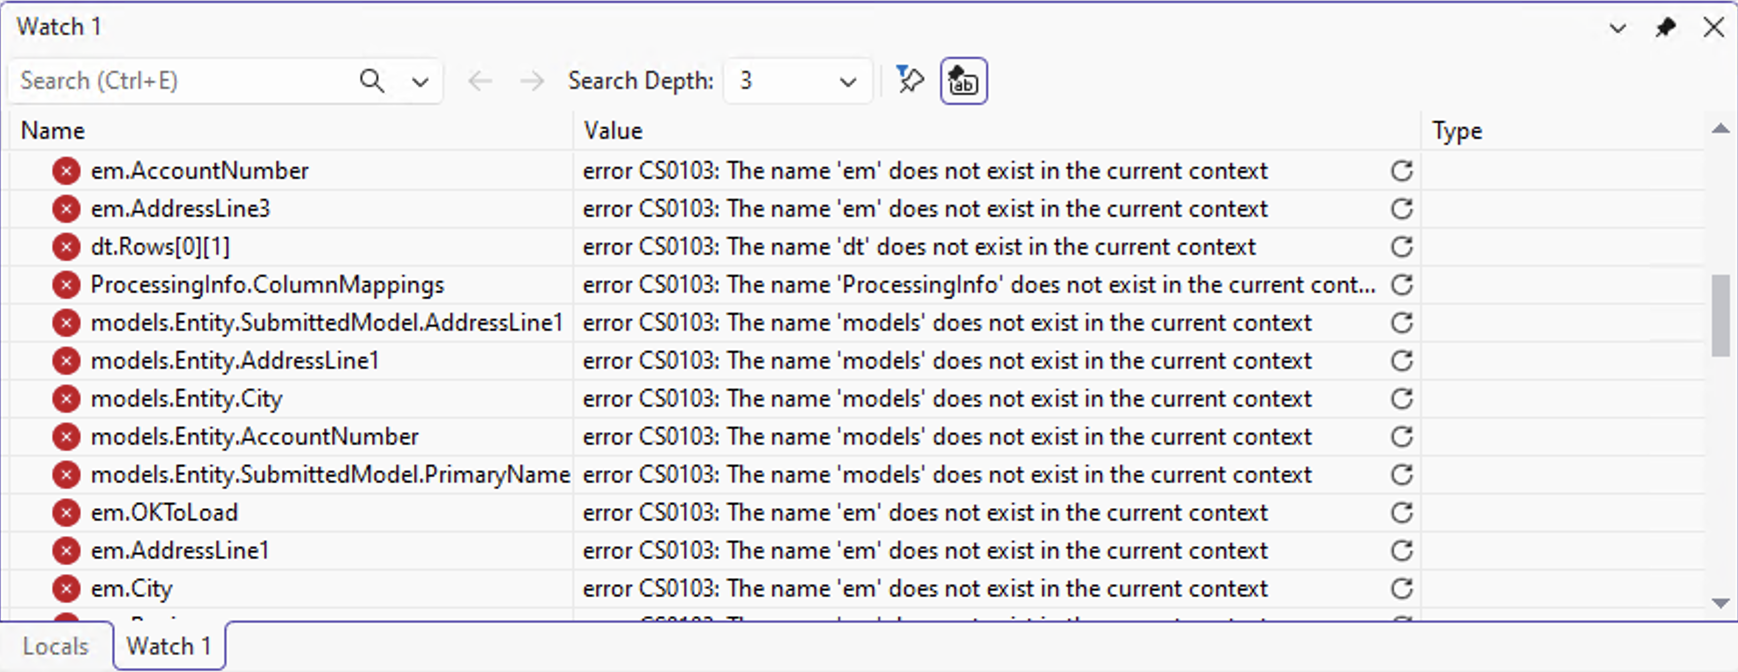
Task: Click the search magnifier icon
Action: click(372, 81)
